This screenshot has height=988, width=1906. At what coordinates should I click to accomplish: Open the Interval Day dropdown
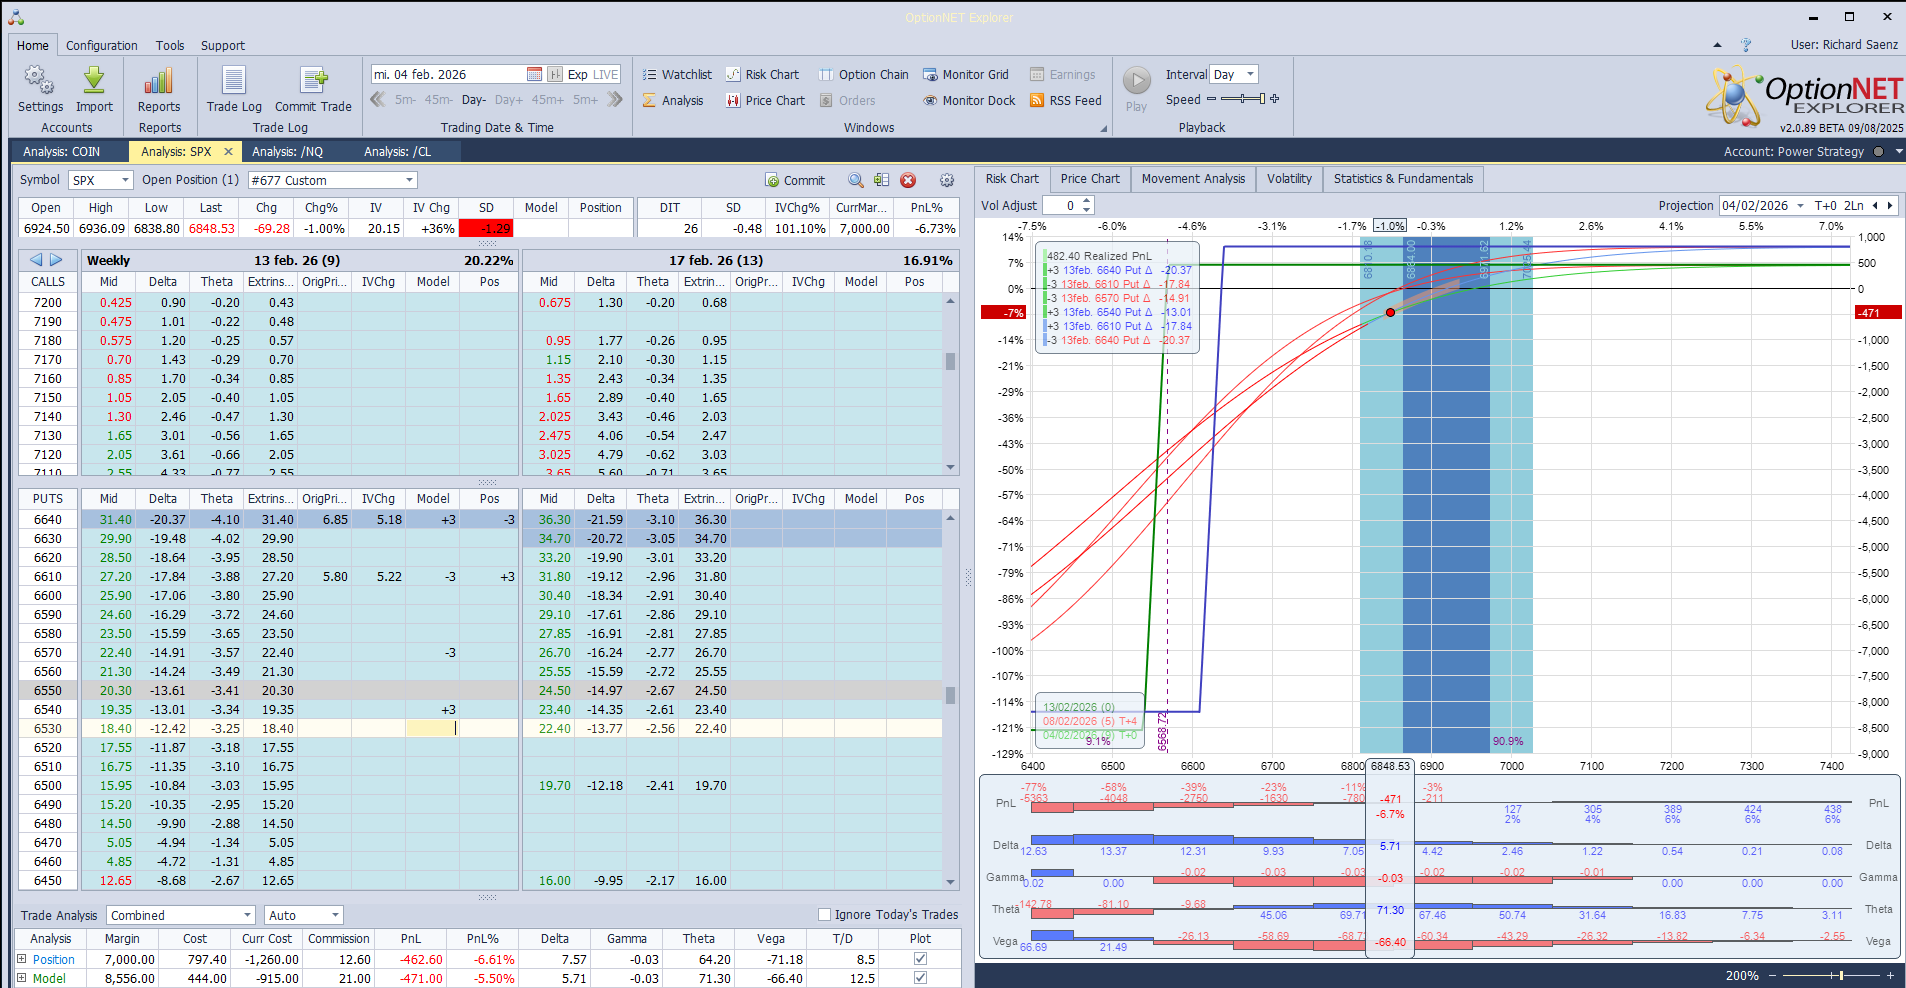tap(1250, 74)
